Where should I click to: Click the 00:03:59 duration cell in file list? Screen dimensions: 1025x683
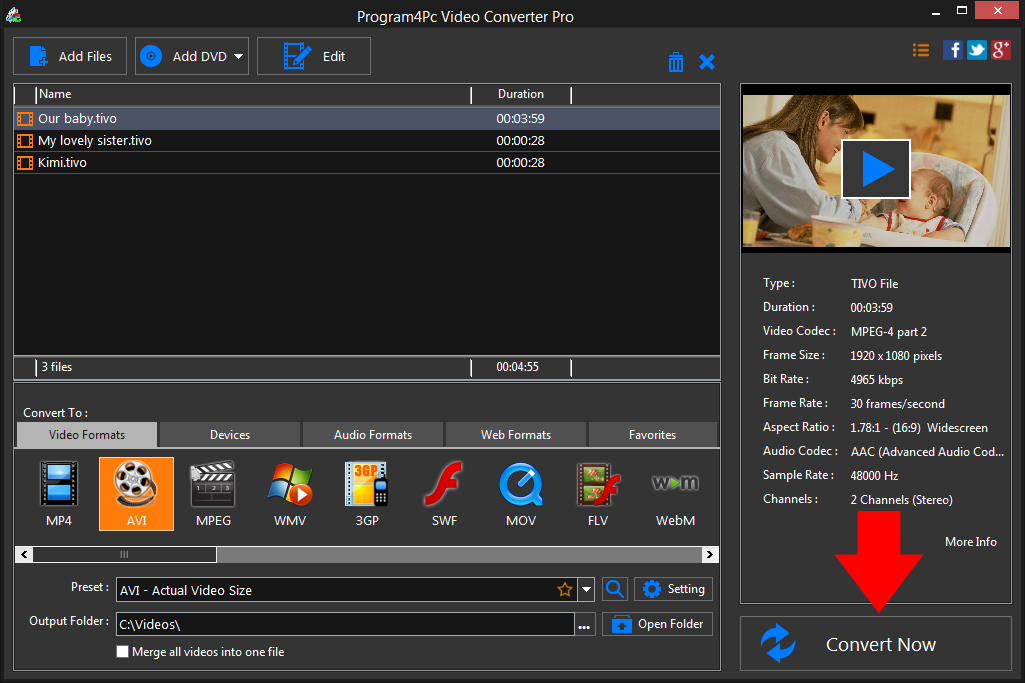click(x=520, y=119)
